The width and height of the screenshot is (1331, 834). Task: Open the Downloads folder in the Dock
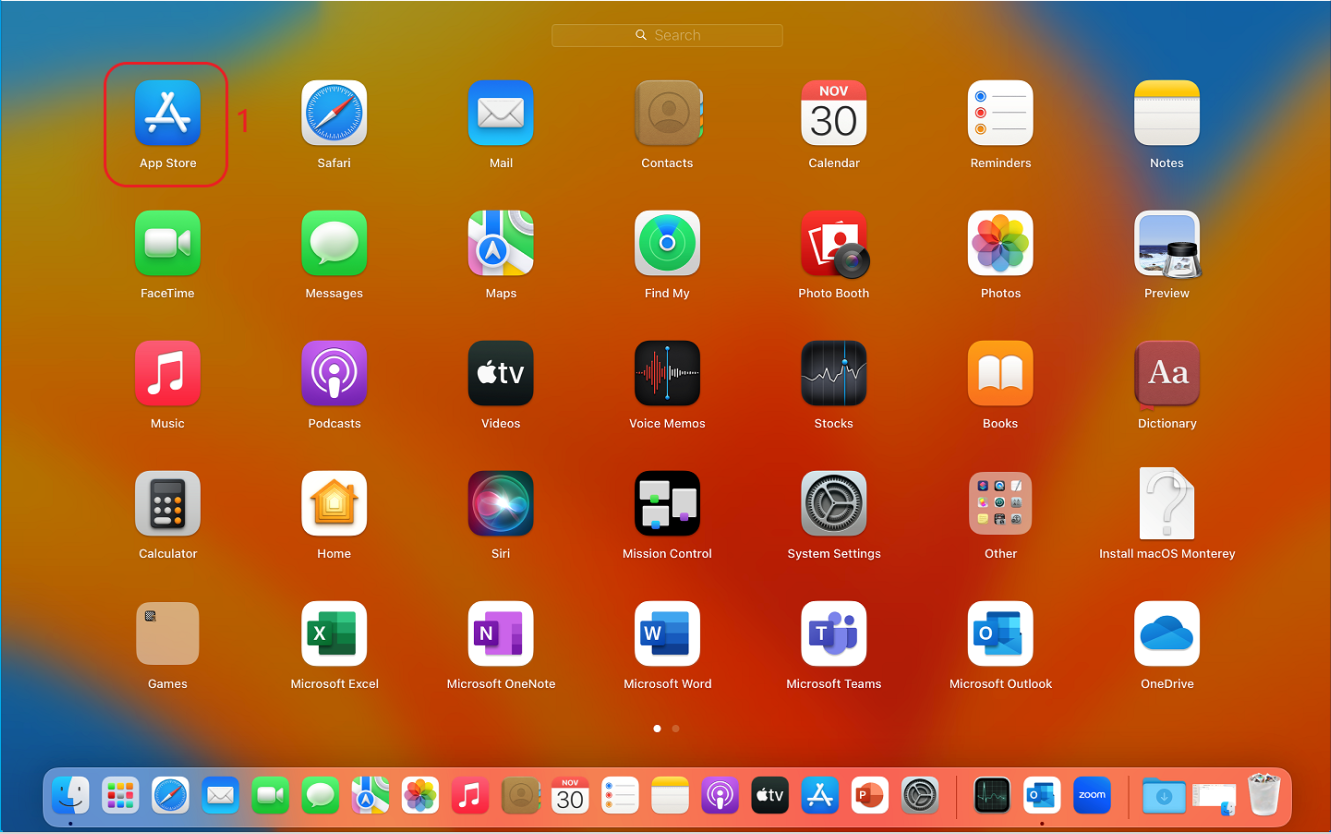point(1164,796)
